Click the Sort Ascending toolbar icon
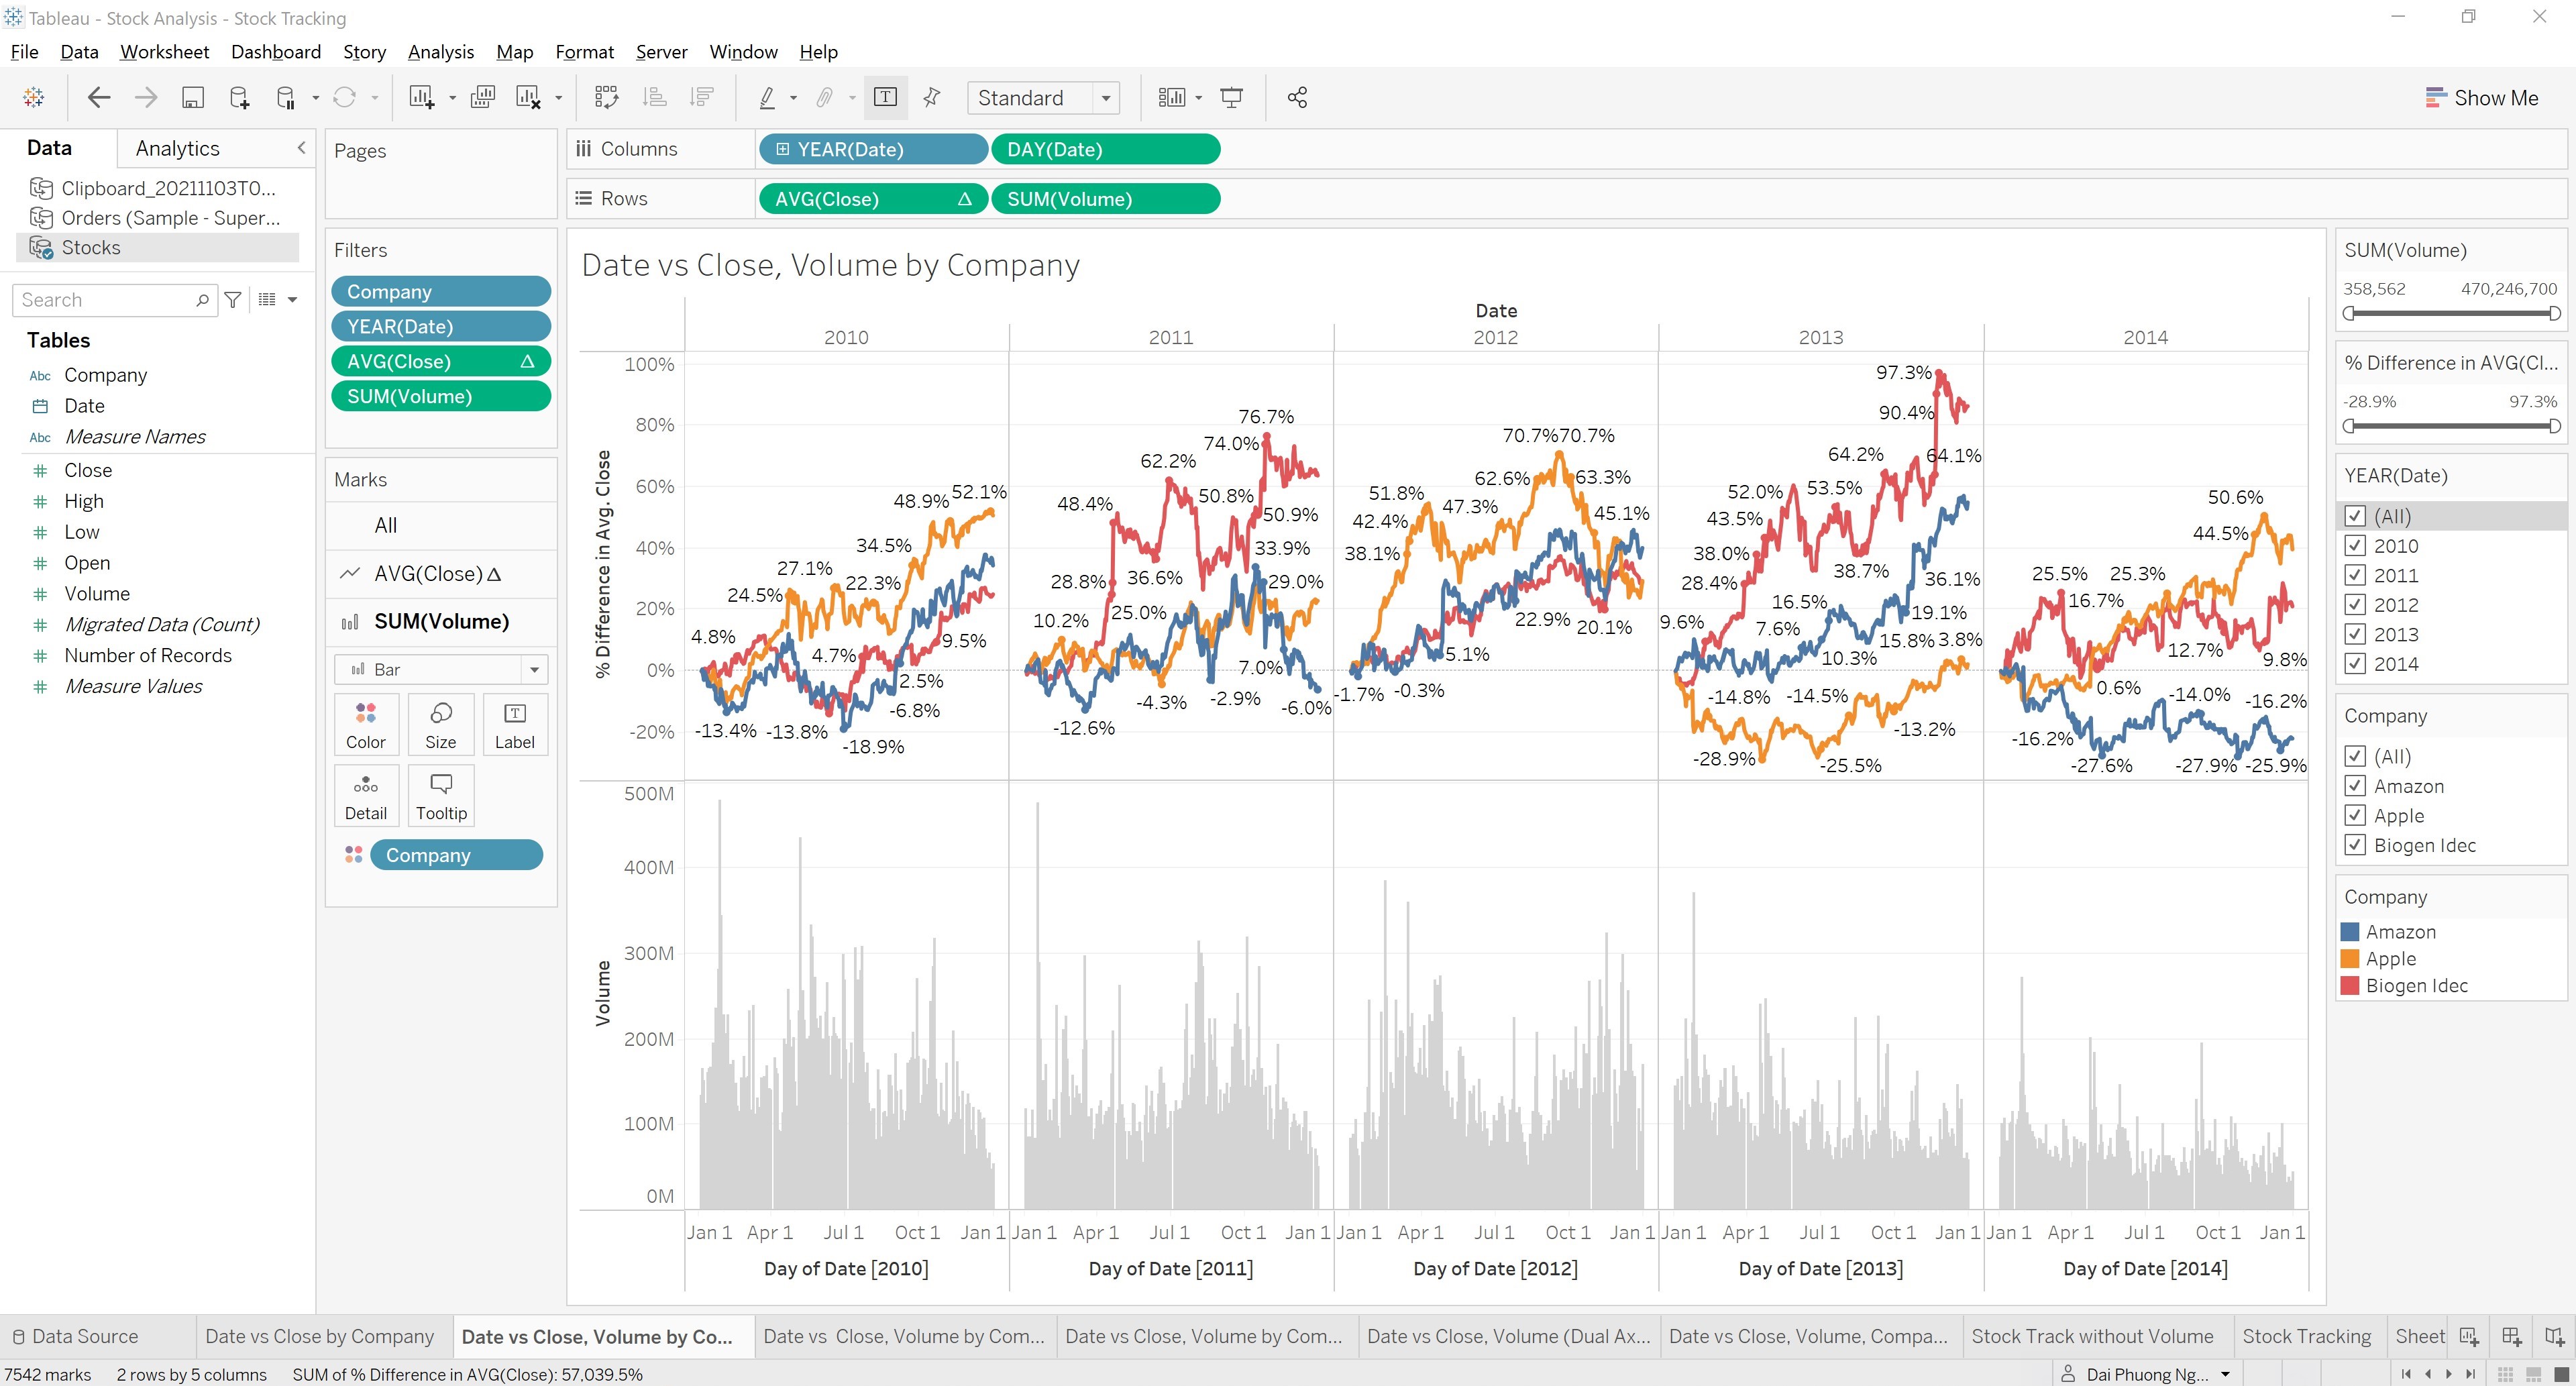This screenshot has height=1386, width=2576. (655, 97)
